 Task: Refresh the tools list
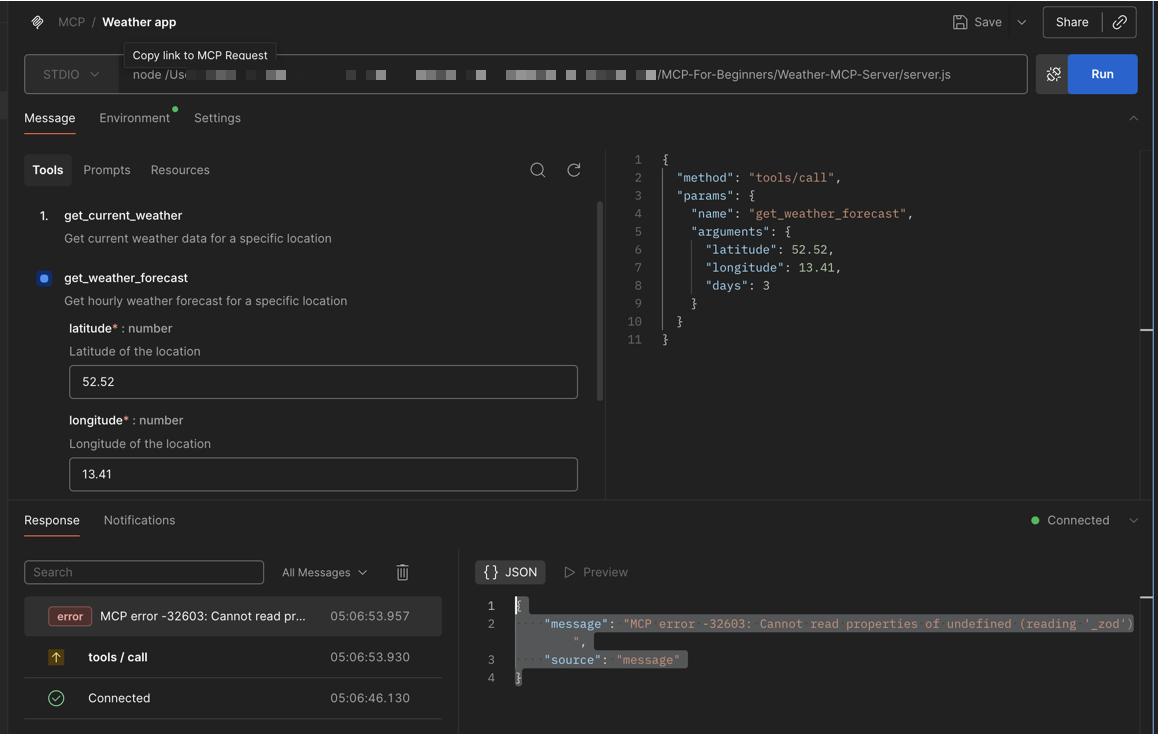pos(574,170)
